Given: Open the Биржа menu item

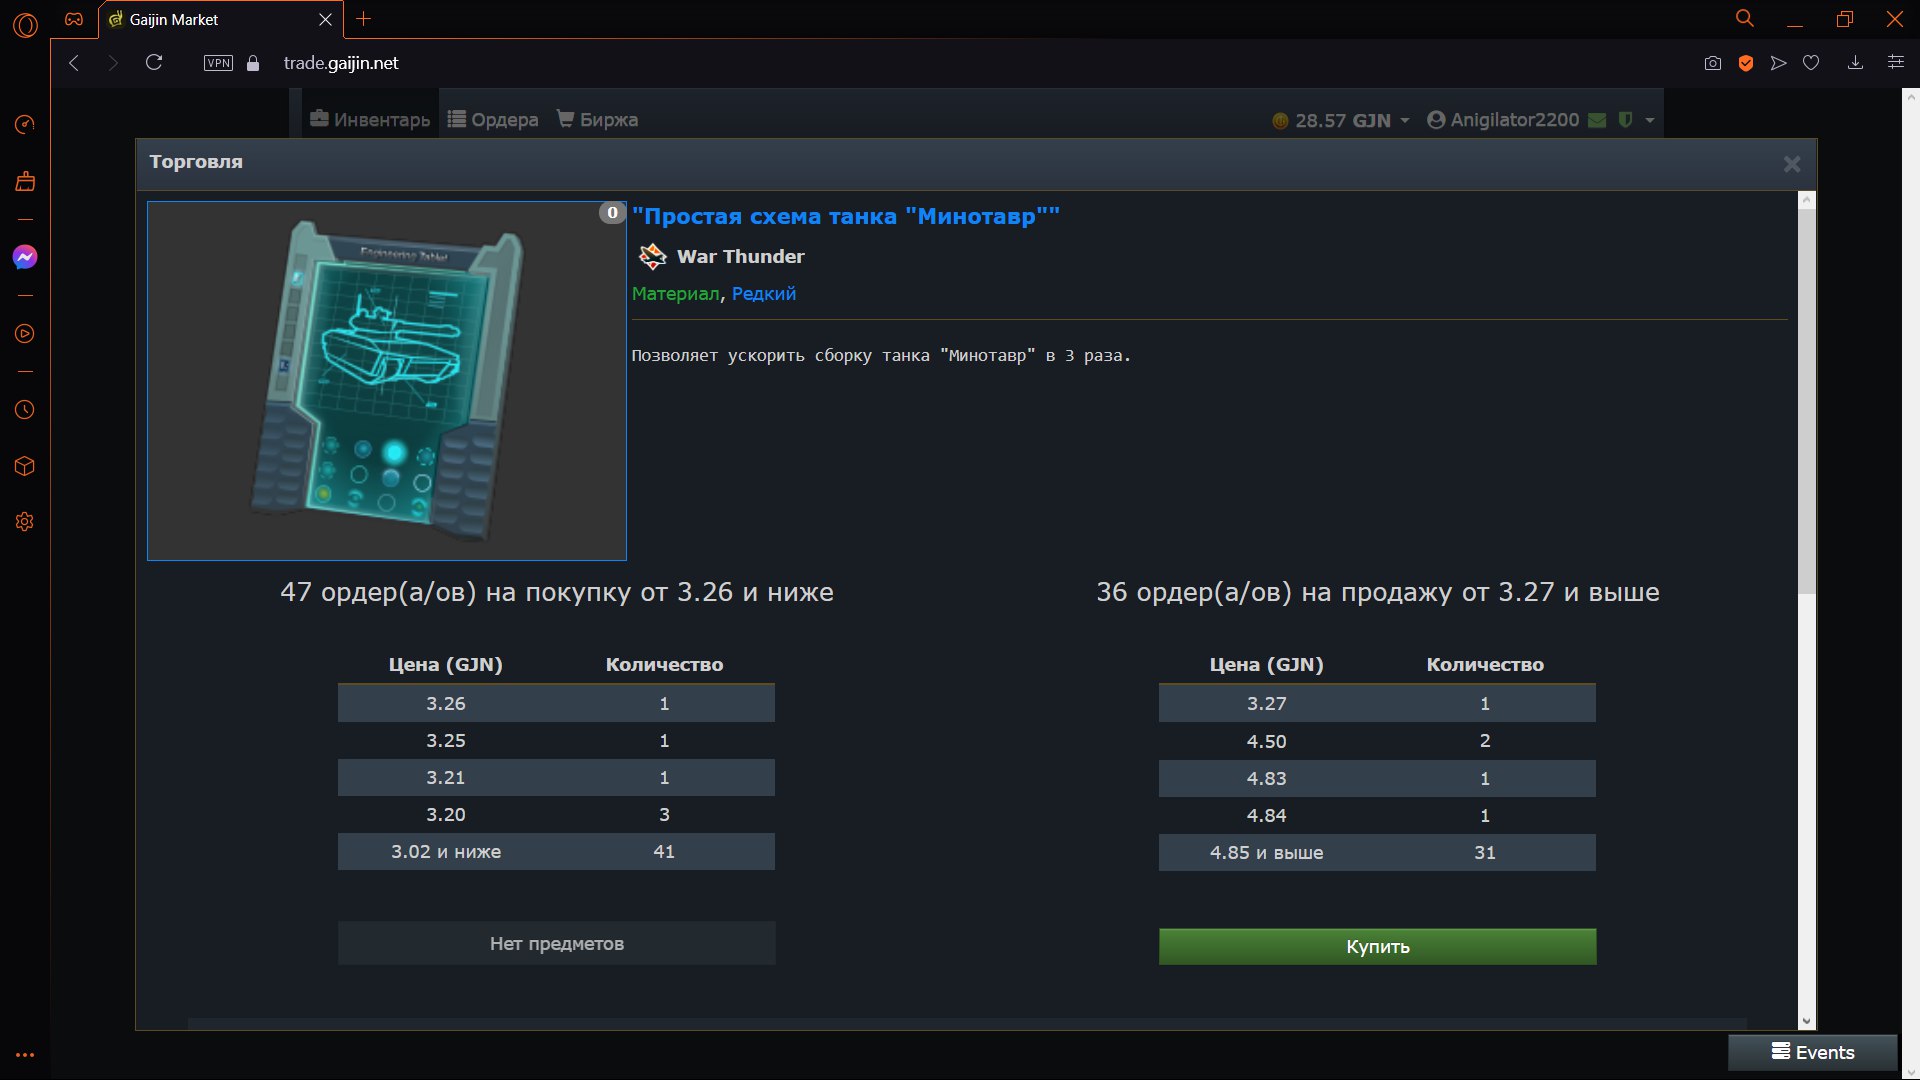Looking at the screenshot, I should tap(597, 120).
